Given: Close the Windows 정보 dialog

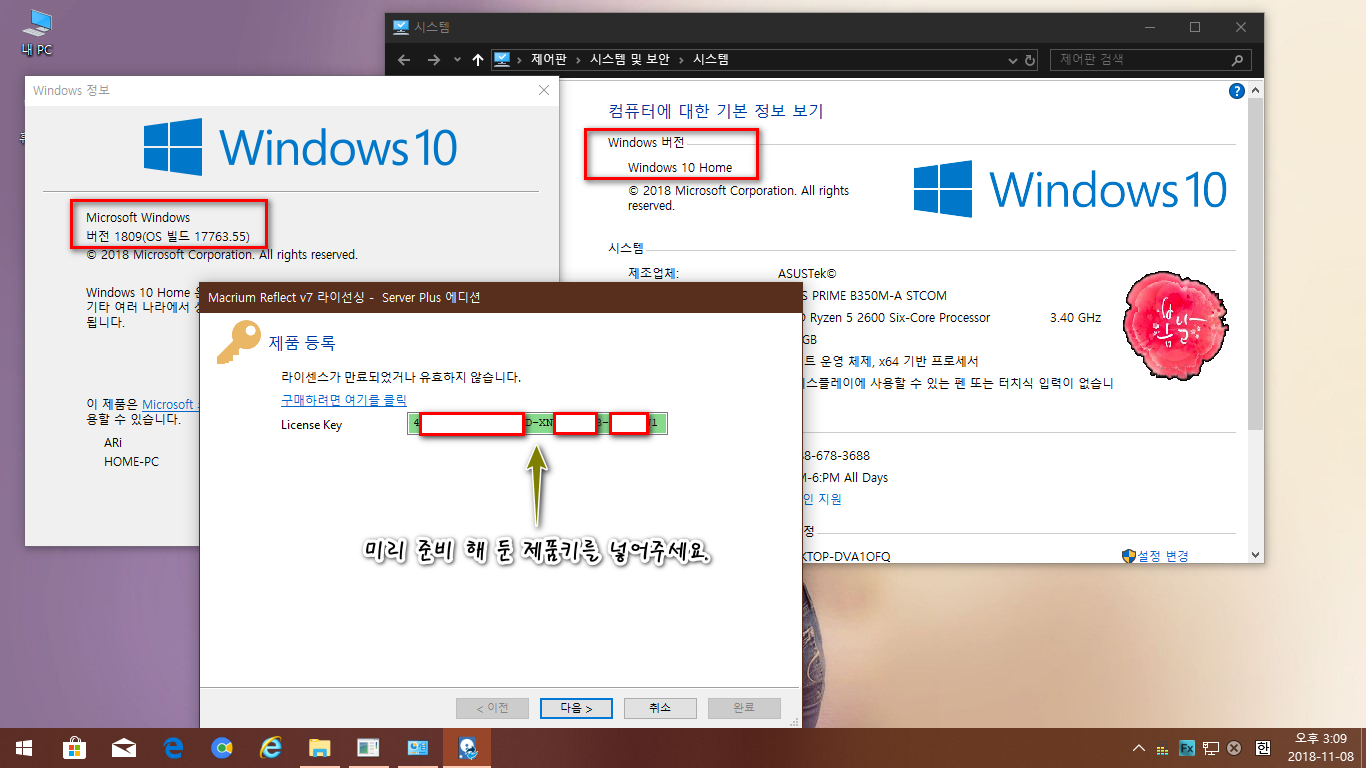Looking at the screenshot, I should click(x=544, y=91).
